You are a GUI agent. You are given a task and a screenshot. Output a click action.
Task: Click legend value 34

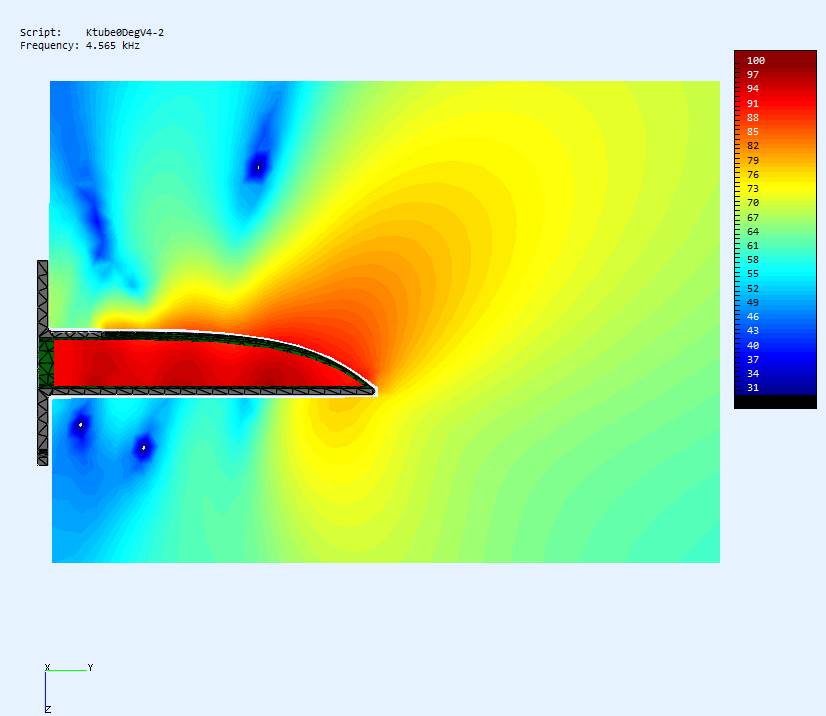(x=753, y=374)
